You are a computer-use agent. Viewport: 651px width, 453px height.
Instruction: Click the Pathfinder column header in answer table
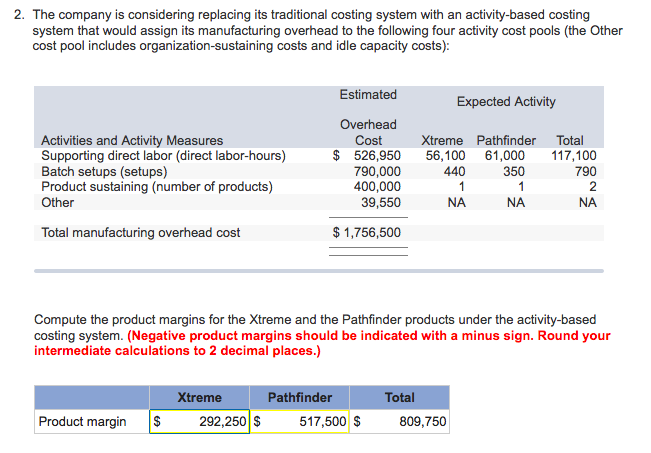click(x=300, y=397)
